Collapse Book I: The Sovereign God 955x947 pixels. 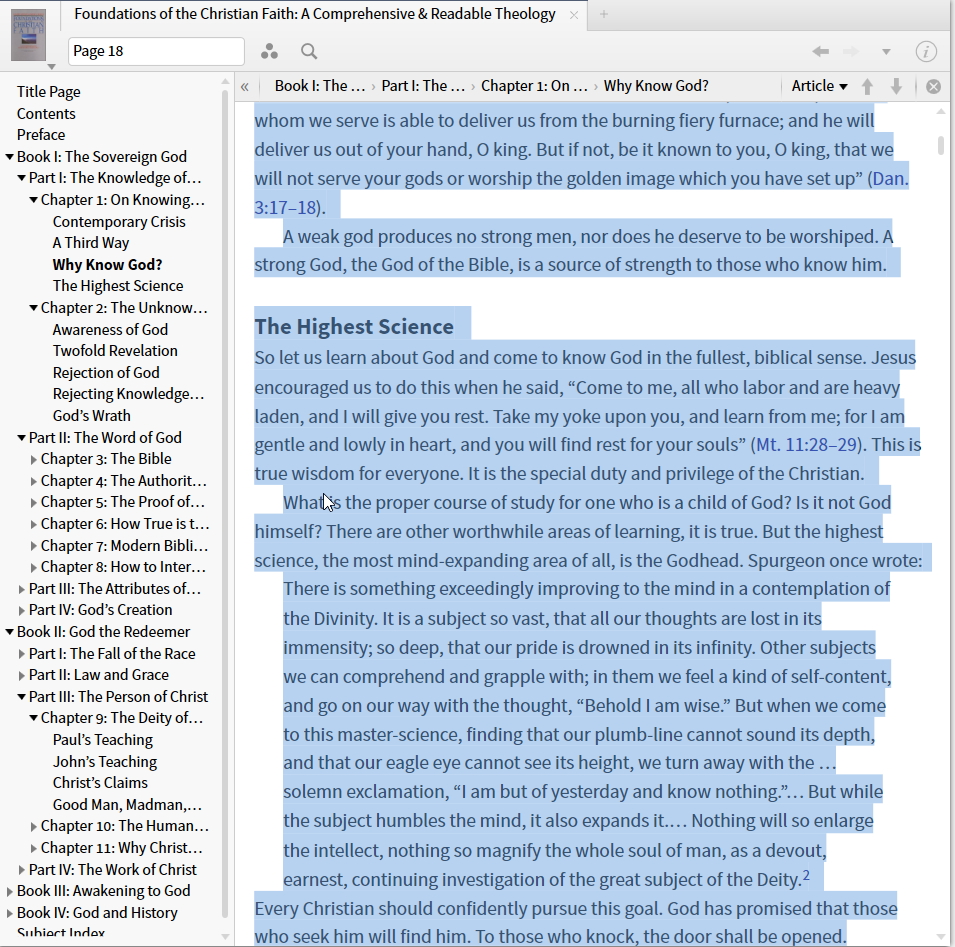(x=9, y=157)
